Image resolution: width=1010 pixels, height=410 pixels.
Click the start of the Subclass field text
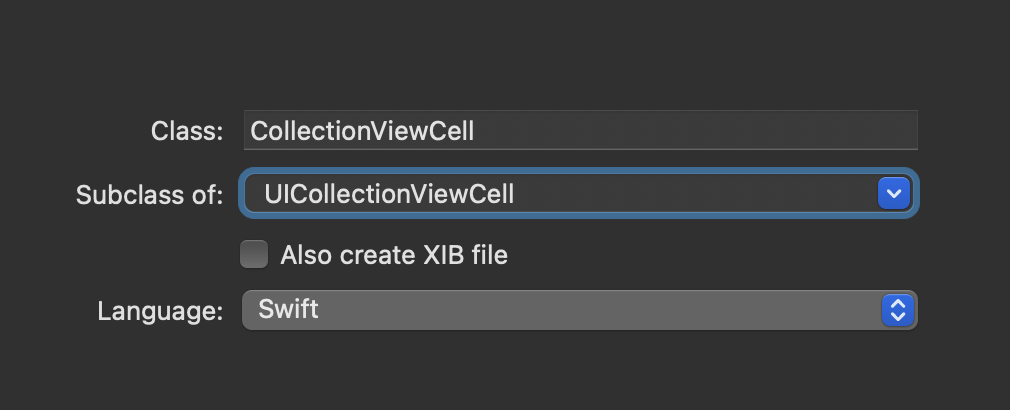point(265,193)
